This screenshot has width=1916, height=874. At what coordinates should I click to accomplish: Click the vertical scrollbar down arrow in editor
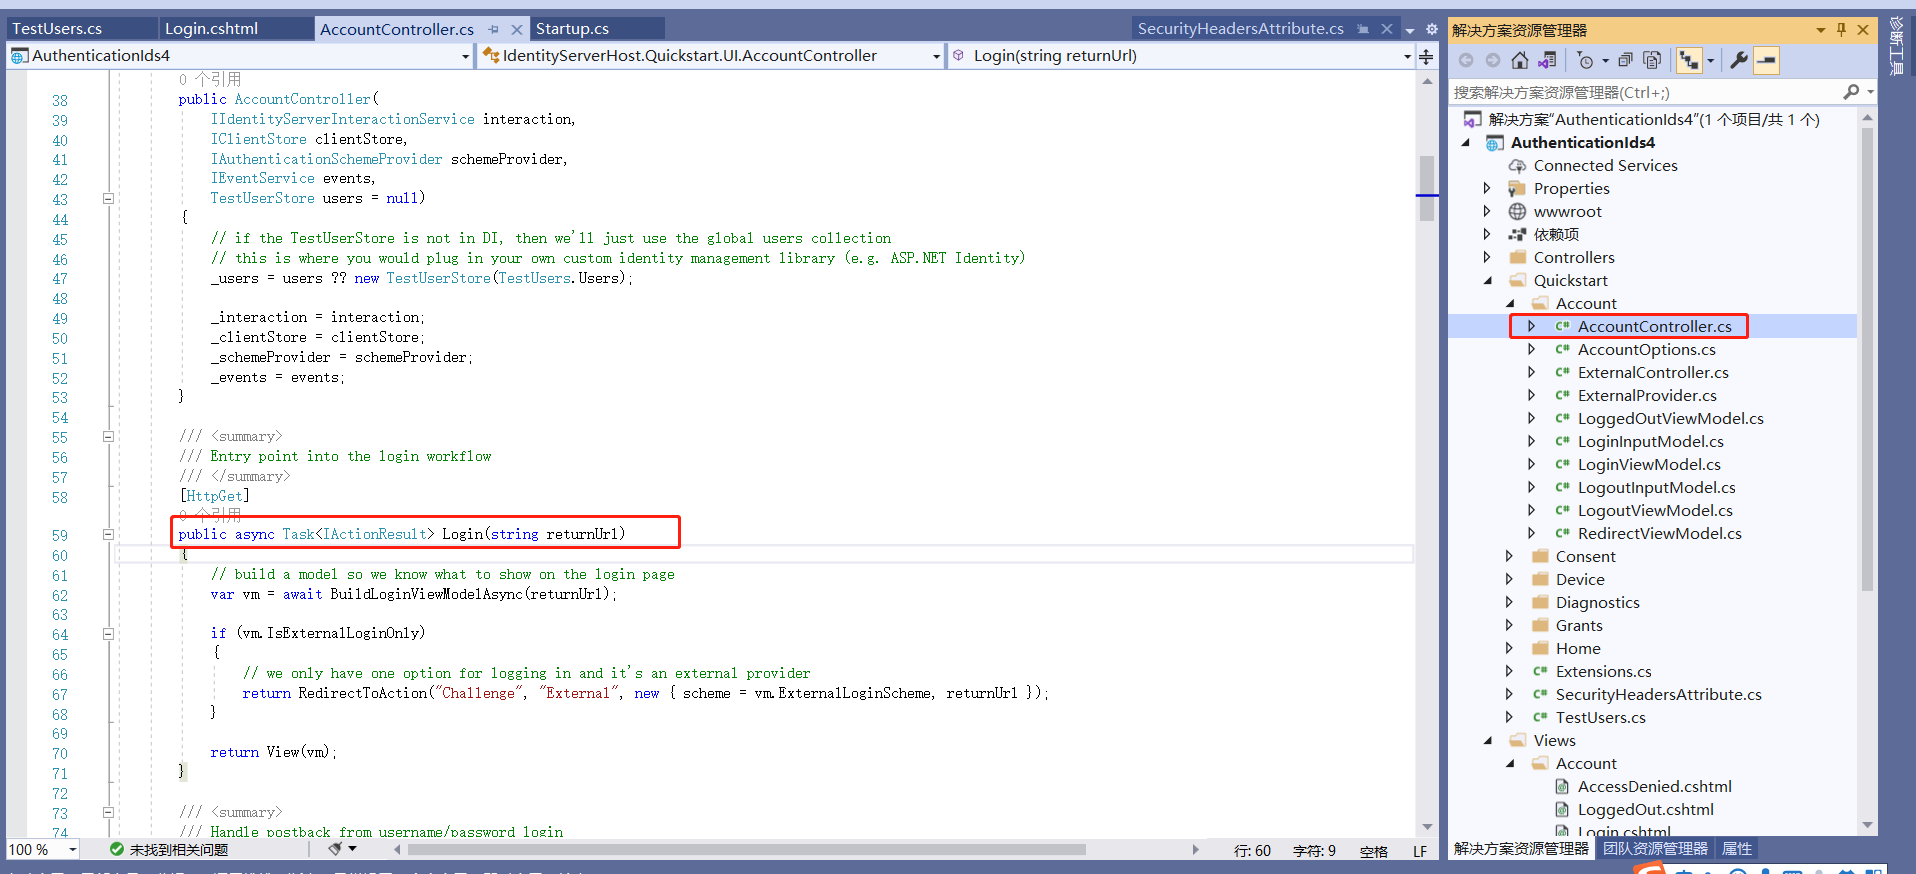point(1427,827)
